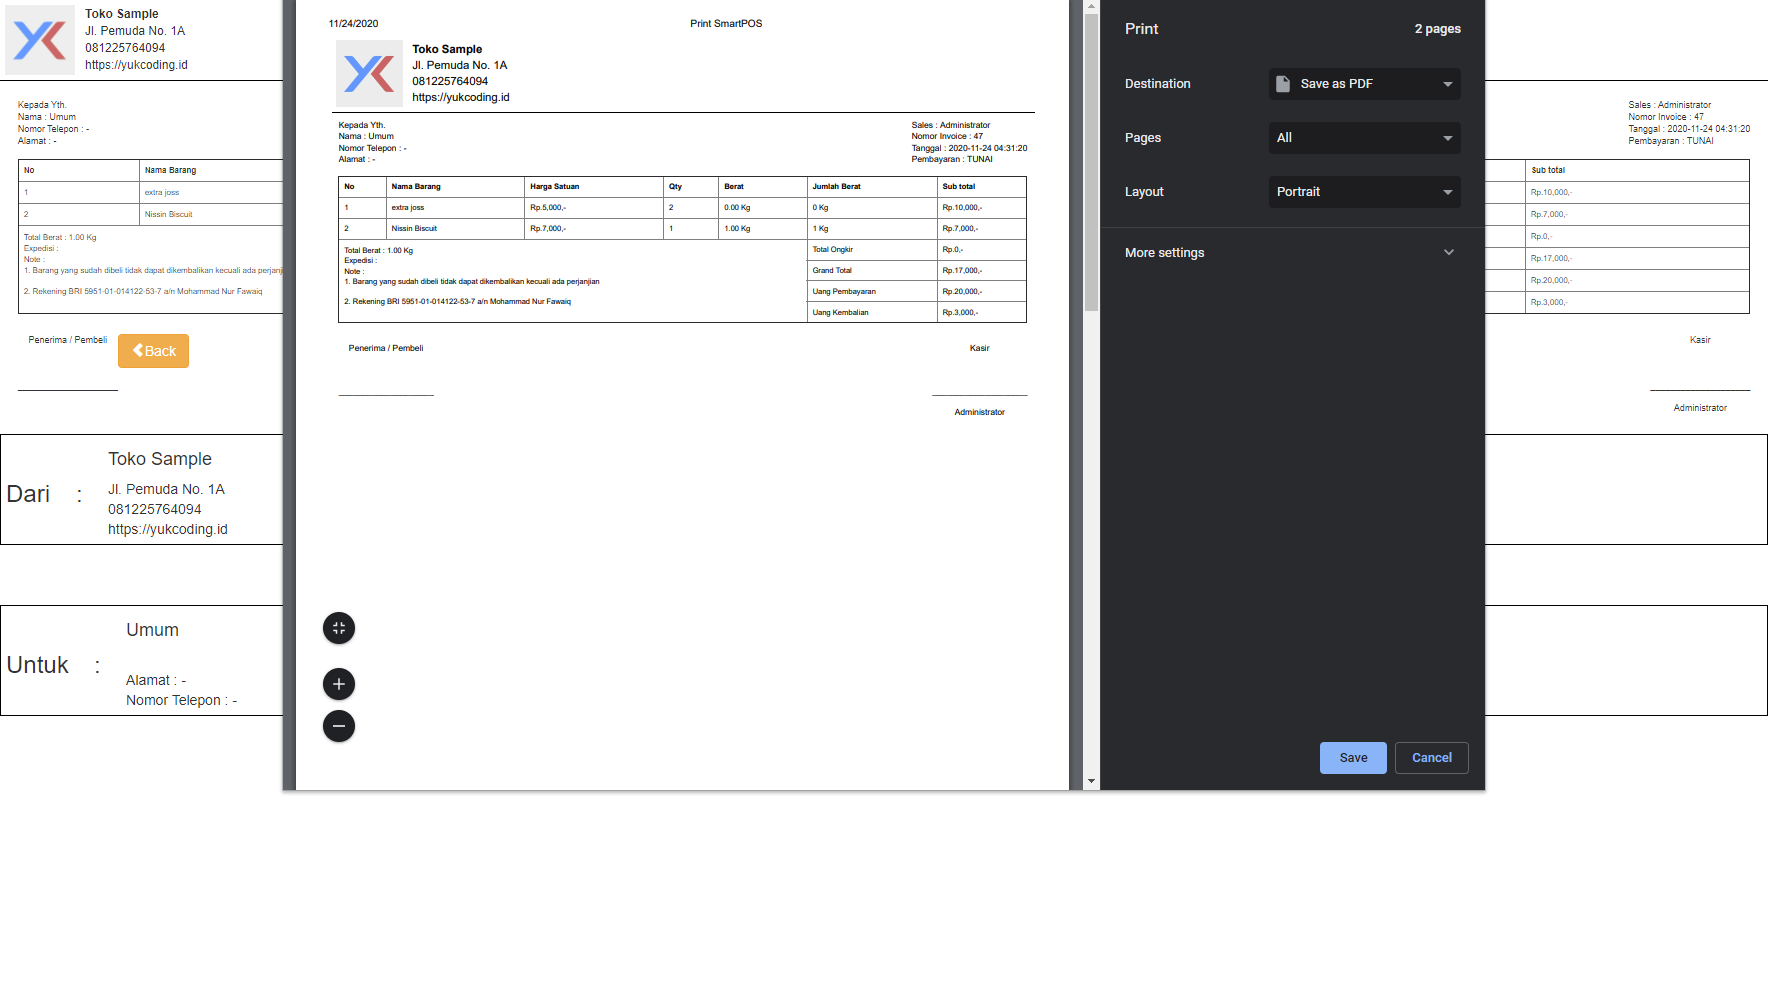Click the orange Back button
Image resolution: width=1768 pixels, height=992 pixels.
(x=153, y=351)
